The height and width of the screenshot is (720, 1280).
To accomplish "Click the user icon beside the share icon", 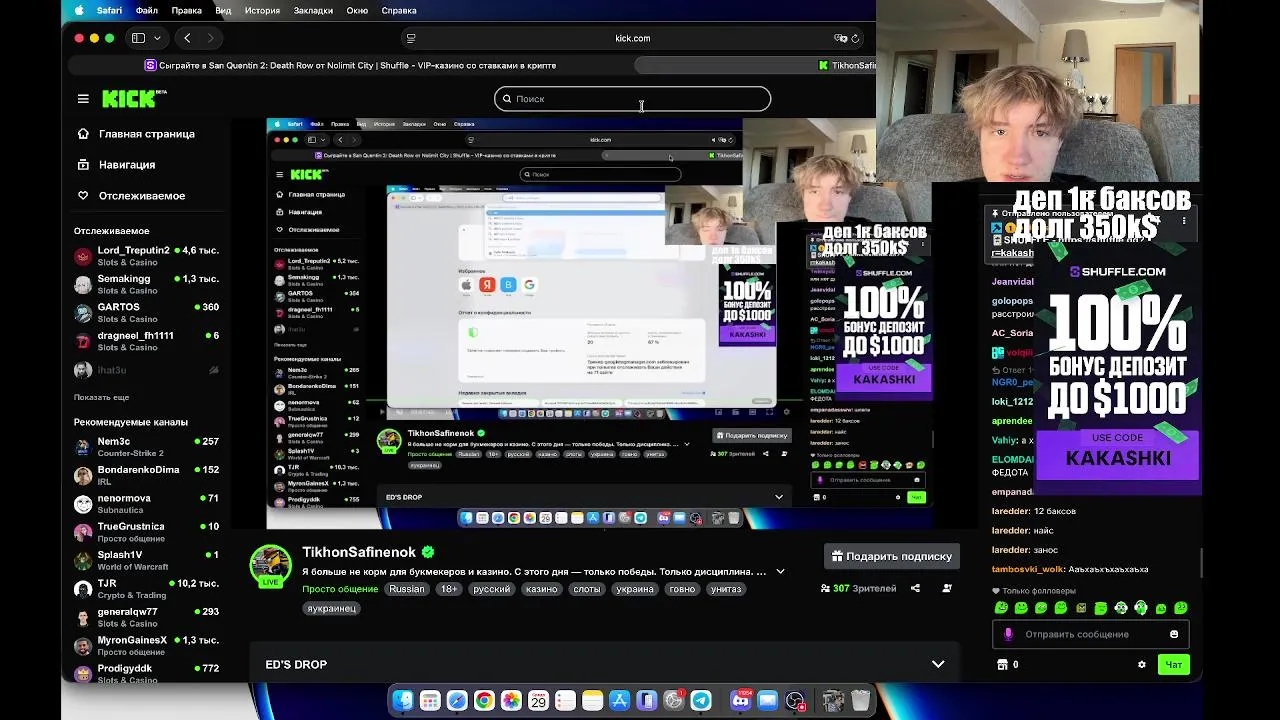I will click(x=946, y=588).
